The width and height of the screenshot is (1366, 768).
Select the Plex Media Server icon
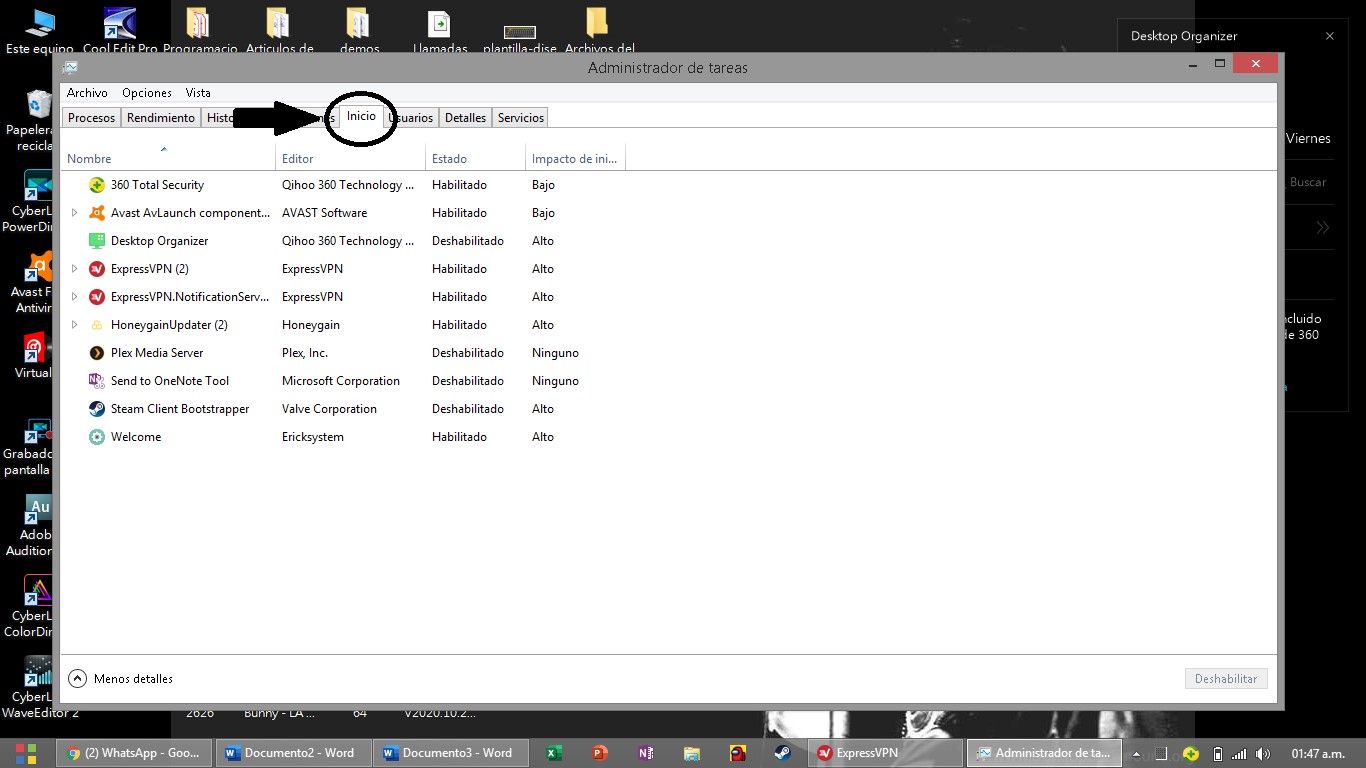point(96,352)
